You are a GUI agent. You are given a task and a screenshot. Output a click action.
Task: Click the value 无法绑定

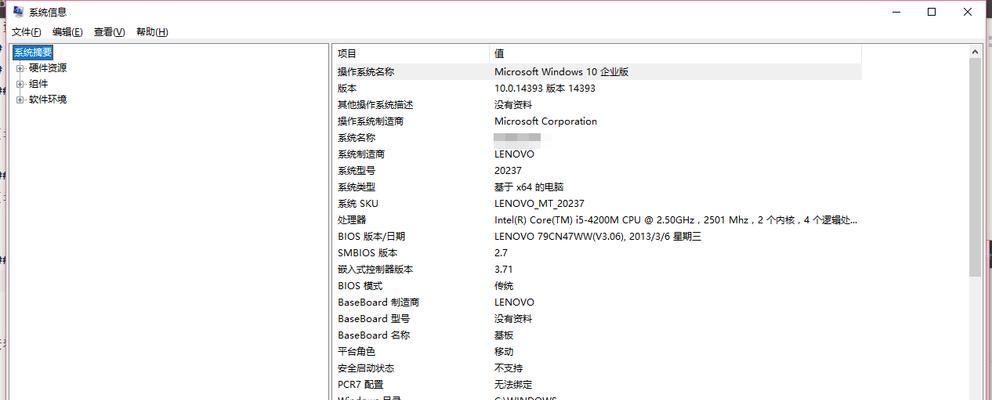[513, 385]
